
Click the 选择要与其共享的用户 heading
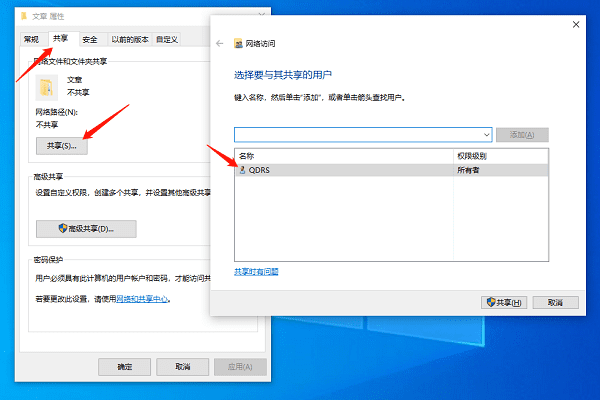click(282, 75)
